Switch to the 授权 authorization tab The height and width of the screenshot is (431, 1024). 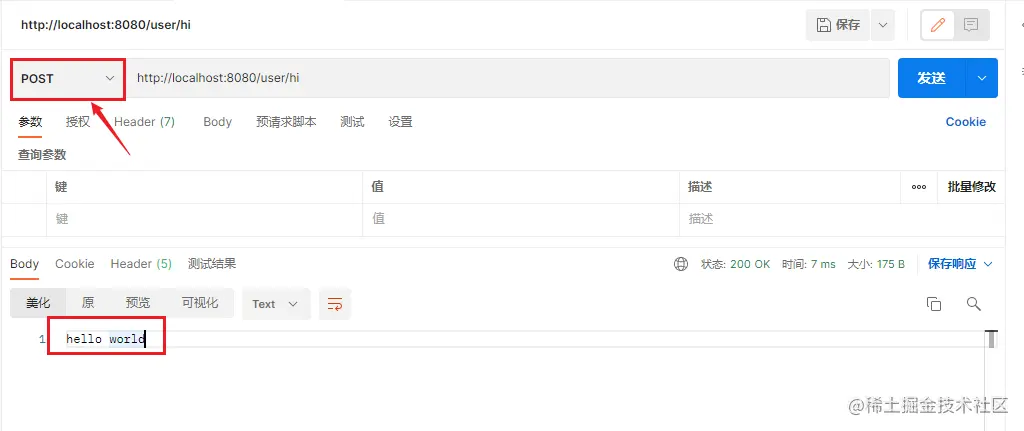[78, 122]
